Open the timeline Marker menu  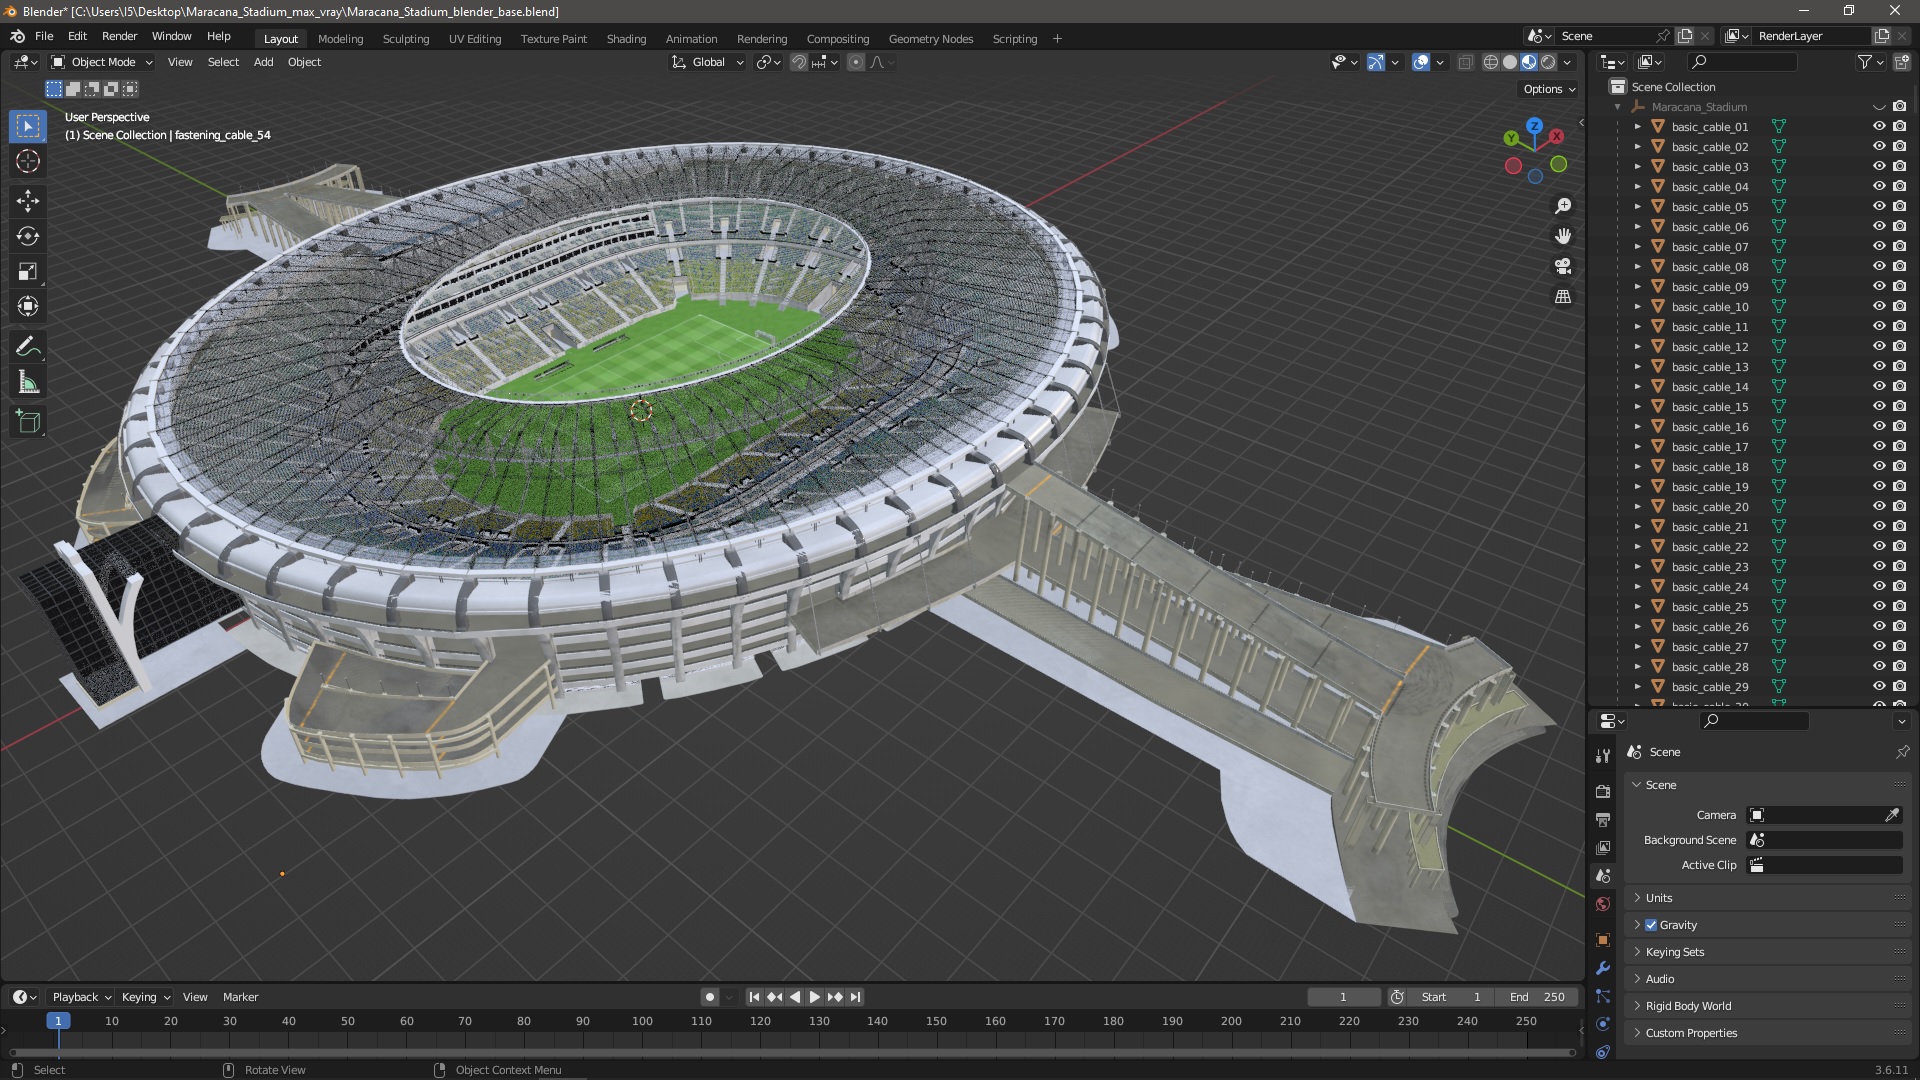(x=240, y=997)
